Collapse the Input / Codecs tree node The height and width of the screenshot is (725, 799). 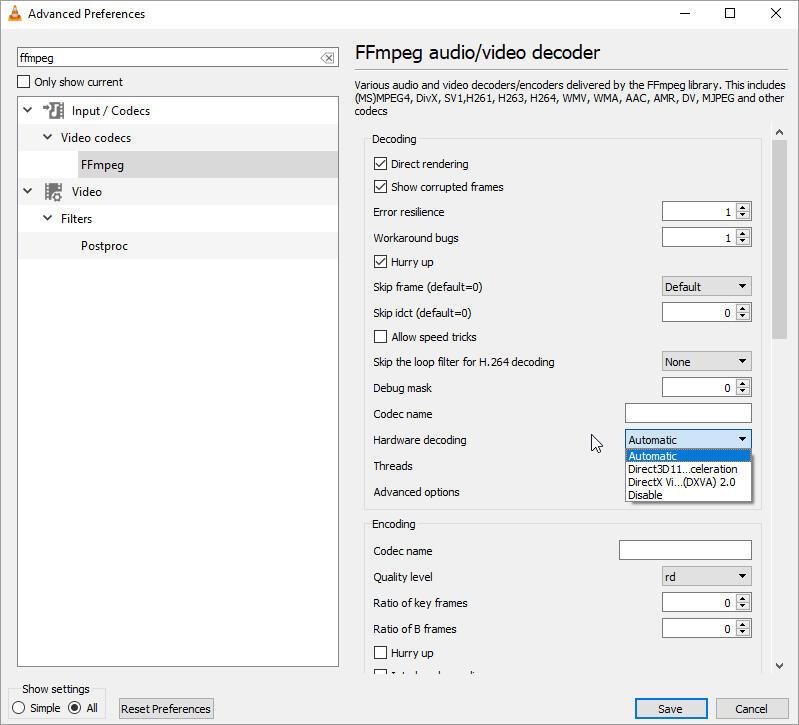point(28,110)
